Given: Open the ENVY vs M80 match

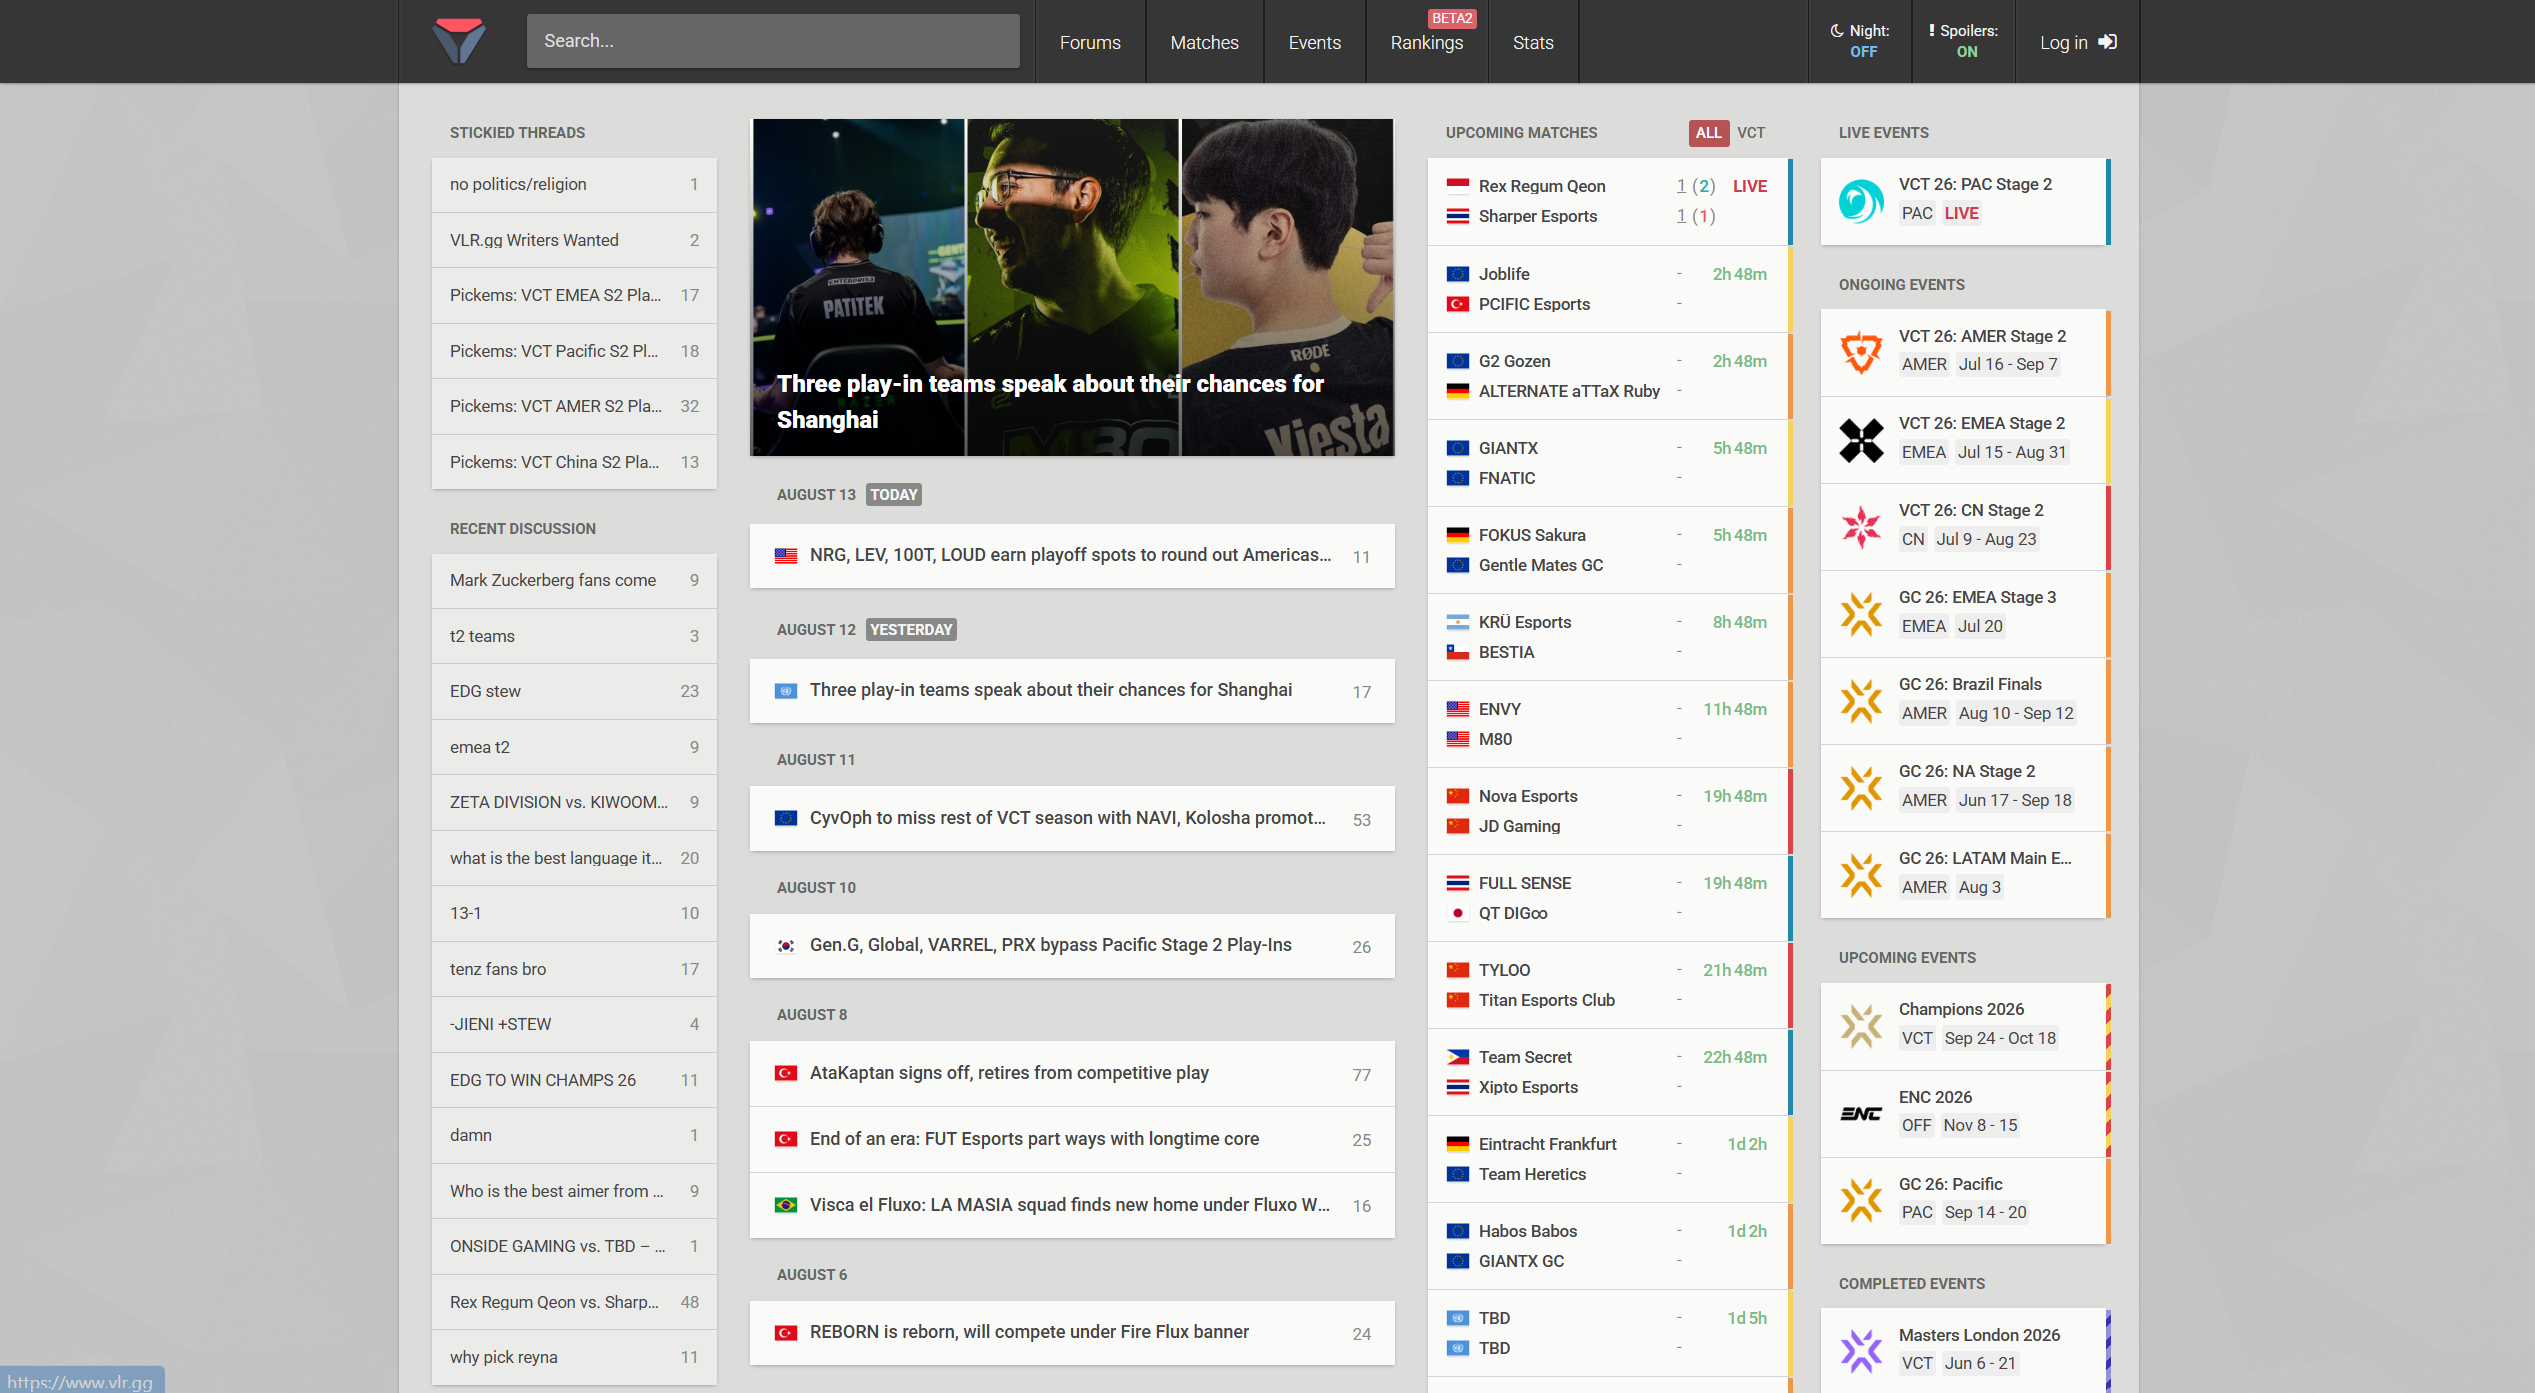Looking at the screenshot, I should (x=1608, y=724).
